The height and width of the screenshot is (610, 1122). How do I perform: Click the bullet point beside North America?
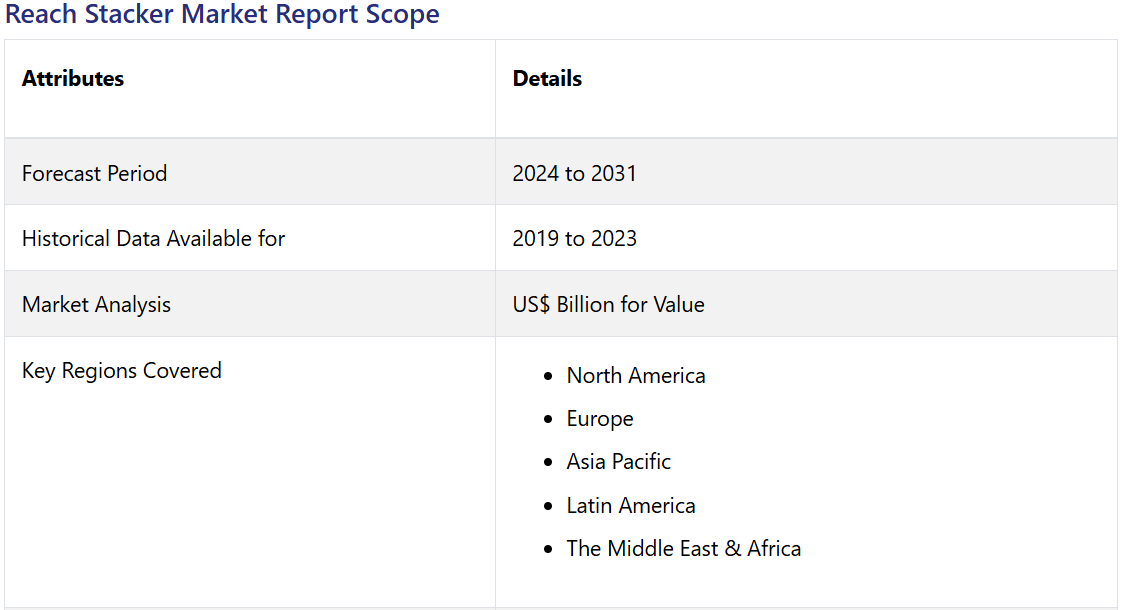[547, 377]
